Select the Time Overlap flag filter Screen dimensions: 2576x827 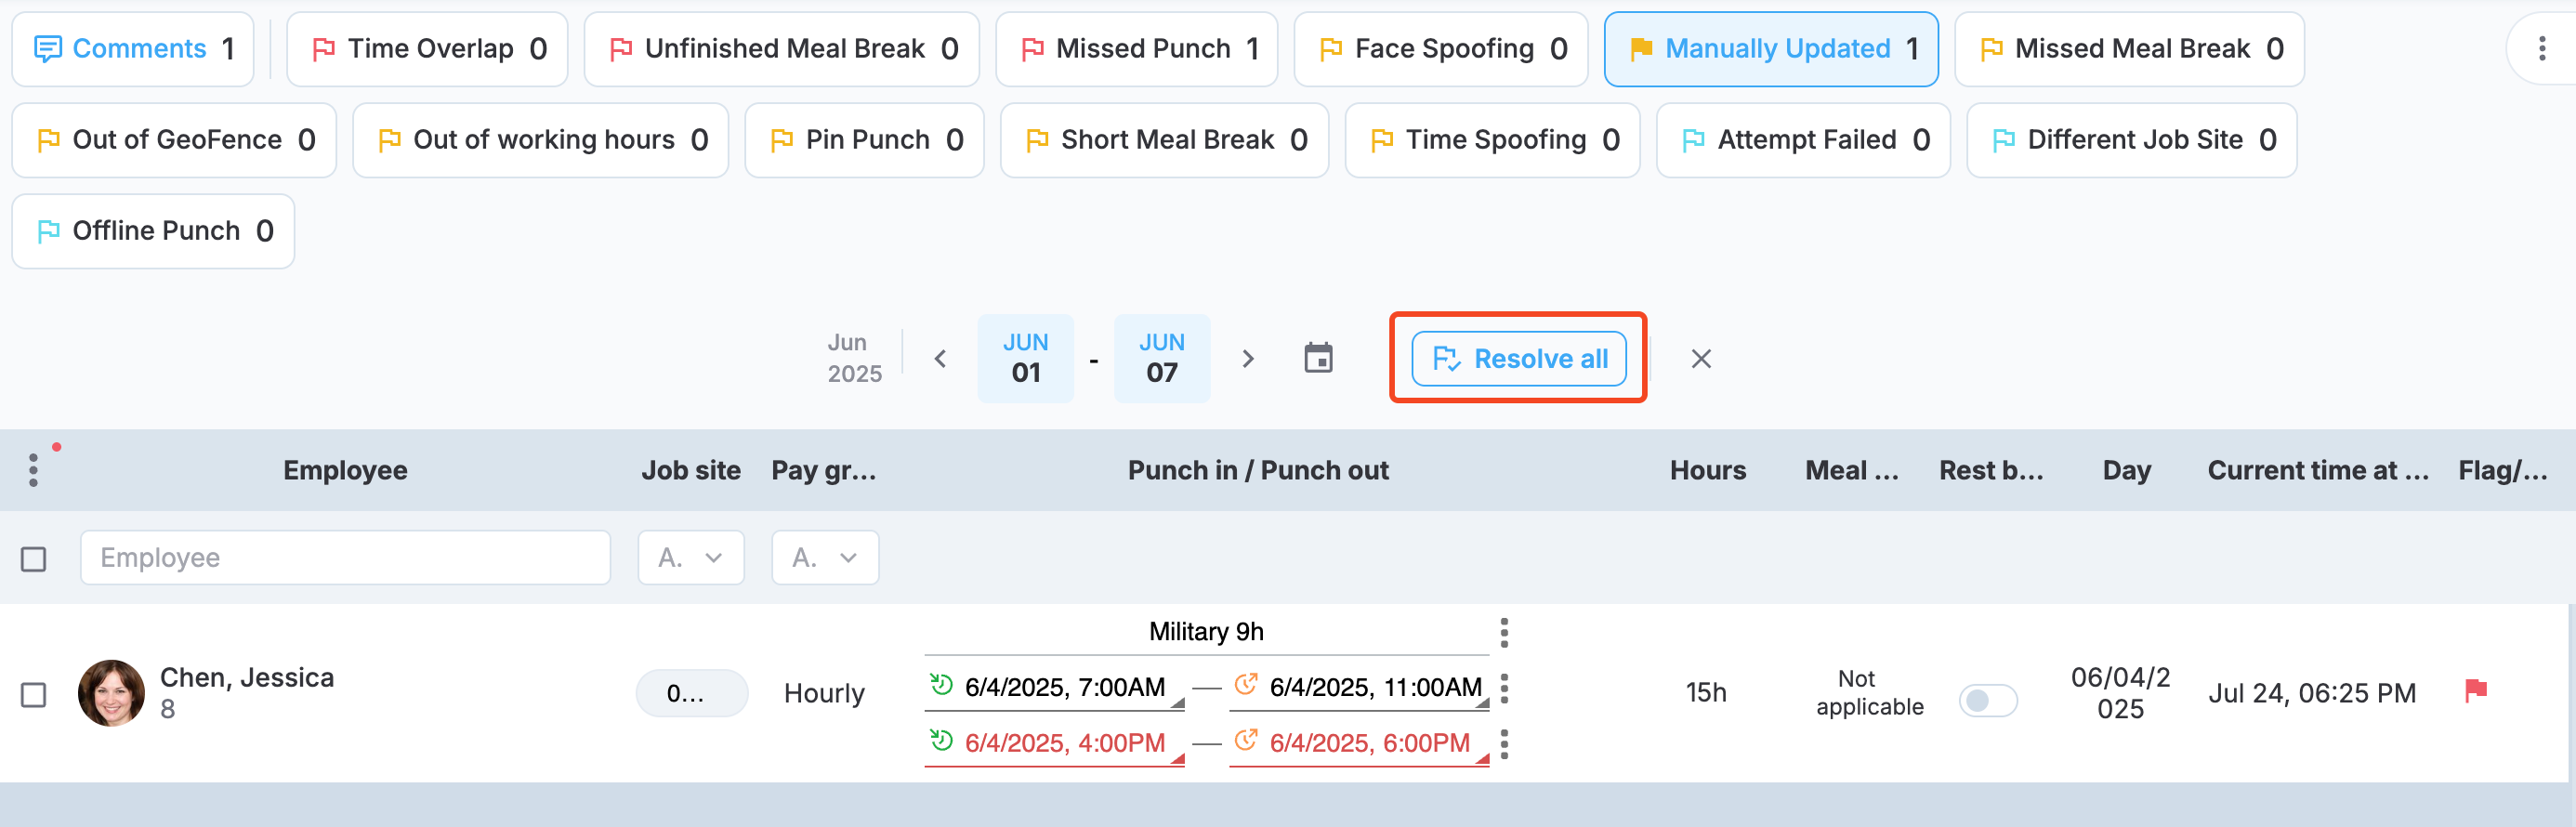coord(427,49)
